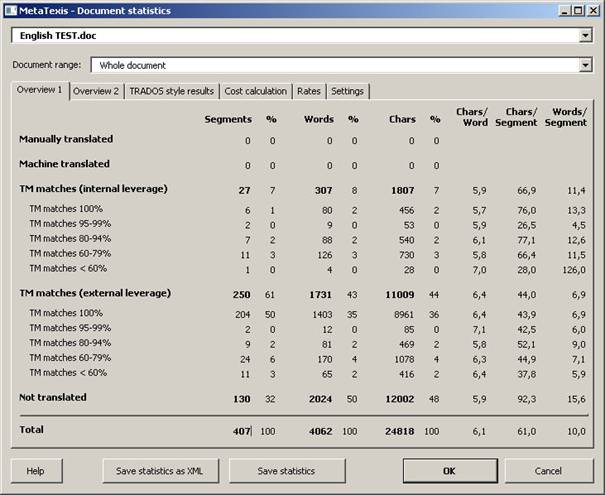605x495 pixels.
Task: Click internal leverage words value 307
Action: click(x=323, y=191)
